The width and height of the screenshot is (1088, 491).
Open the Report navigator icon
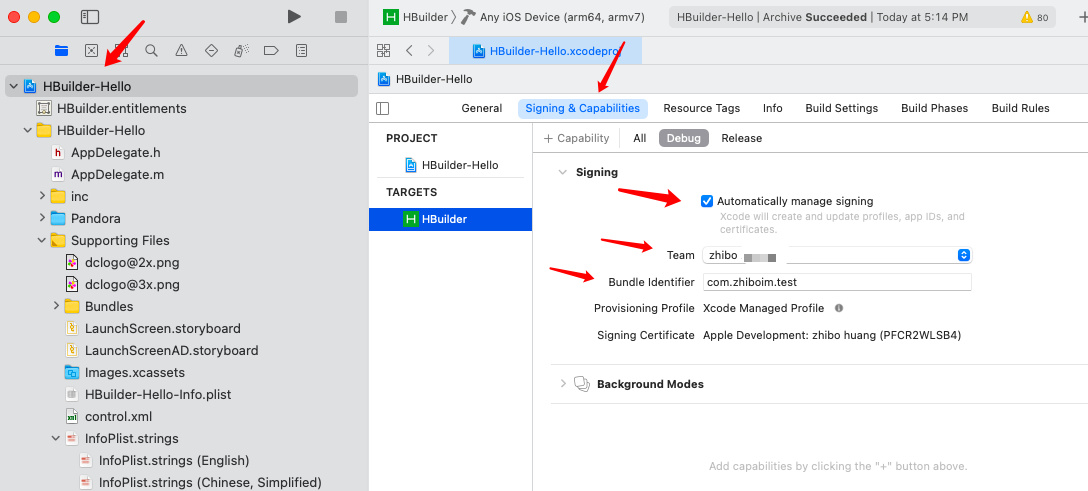301,50
